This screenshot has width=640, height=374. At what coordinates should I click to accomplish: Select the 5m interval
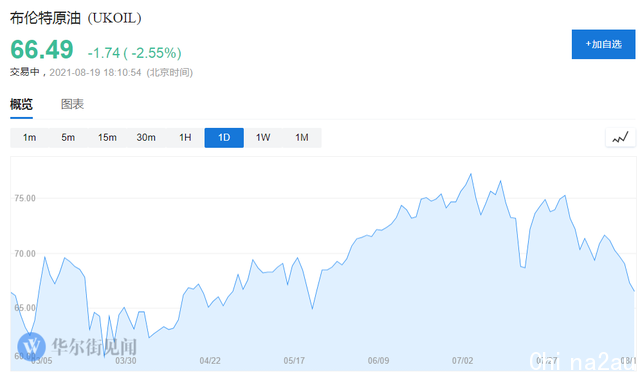(x=68, y=138)
